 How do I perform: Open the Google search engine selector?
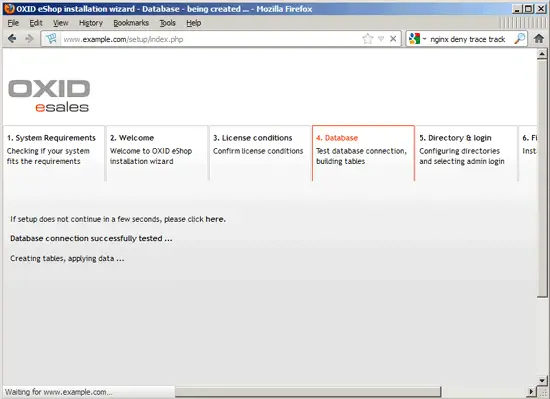click(417, 39)
